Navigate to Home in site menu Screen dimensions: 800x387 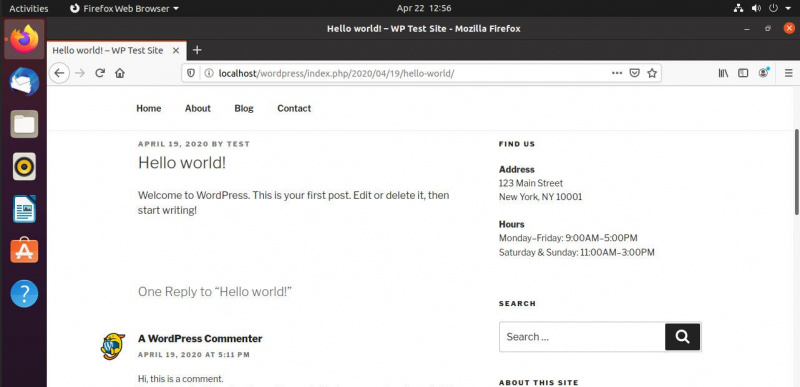148,108
